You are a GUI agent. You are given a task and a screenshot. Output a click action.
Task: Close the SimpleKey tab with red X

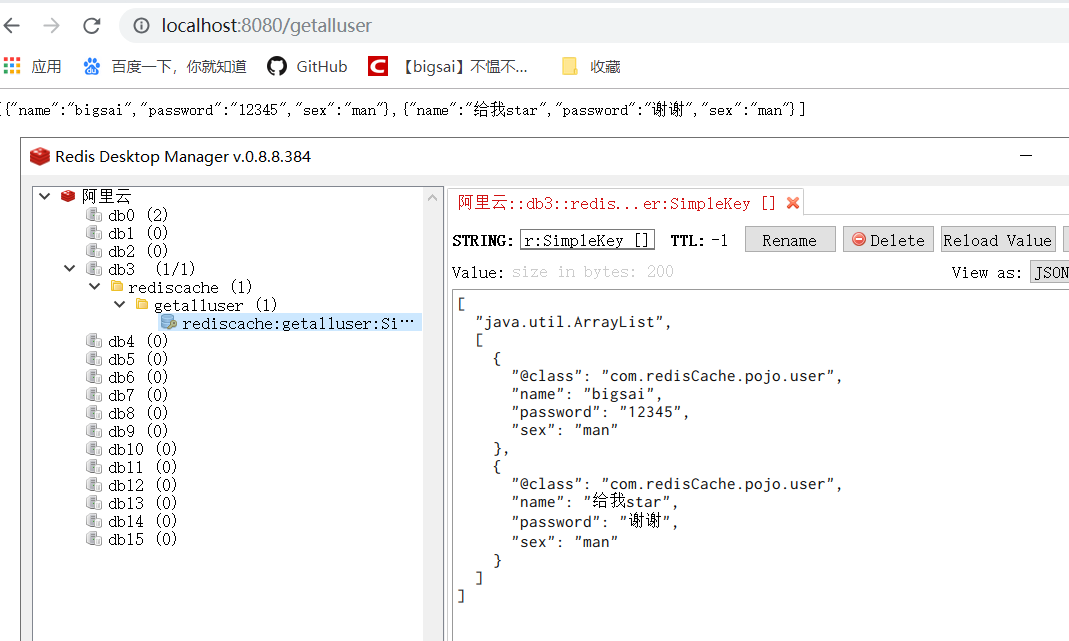792,203
